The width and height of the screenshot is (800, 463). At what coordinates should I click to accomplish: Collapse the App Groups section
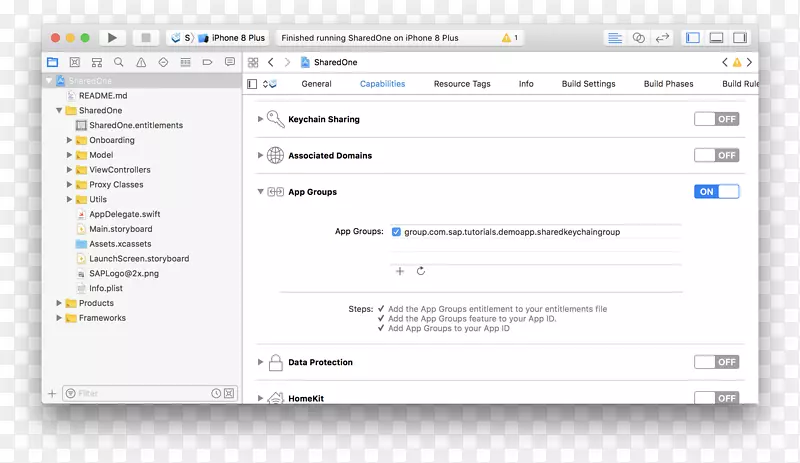[261, 192]
